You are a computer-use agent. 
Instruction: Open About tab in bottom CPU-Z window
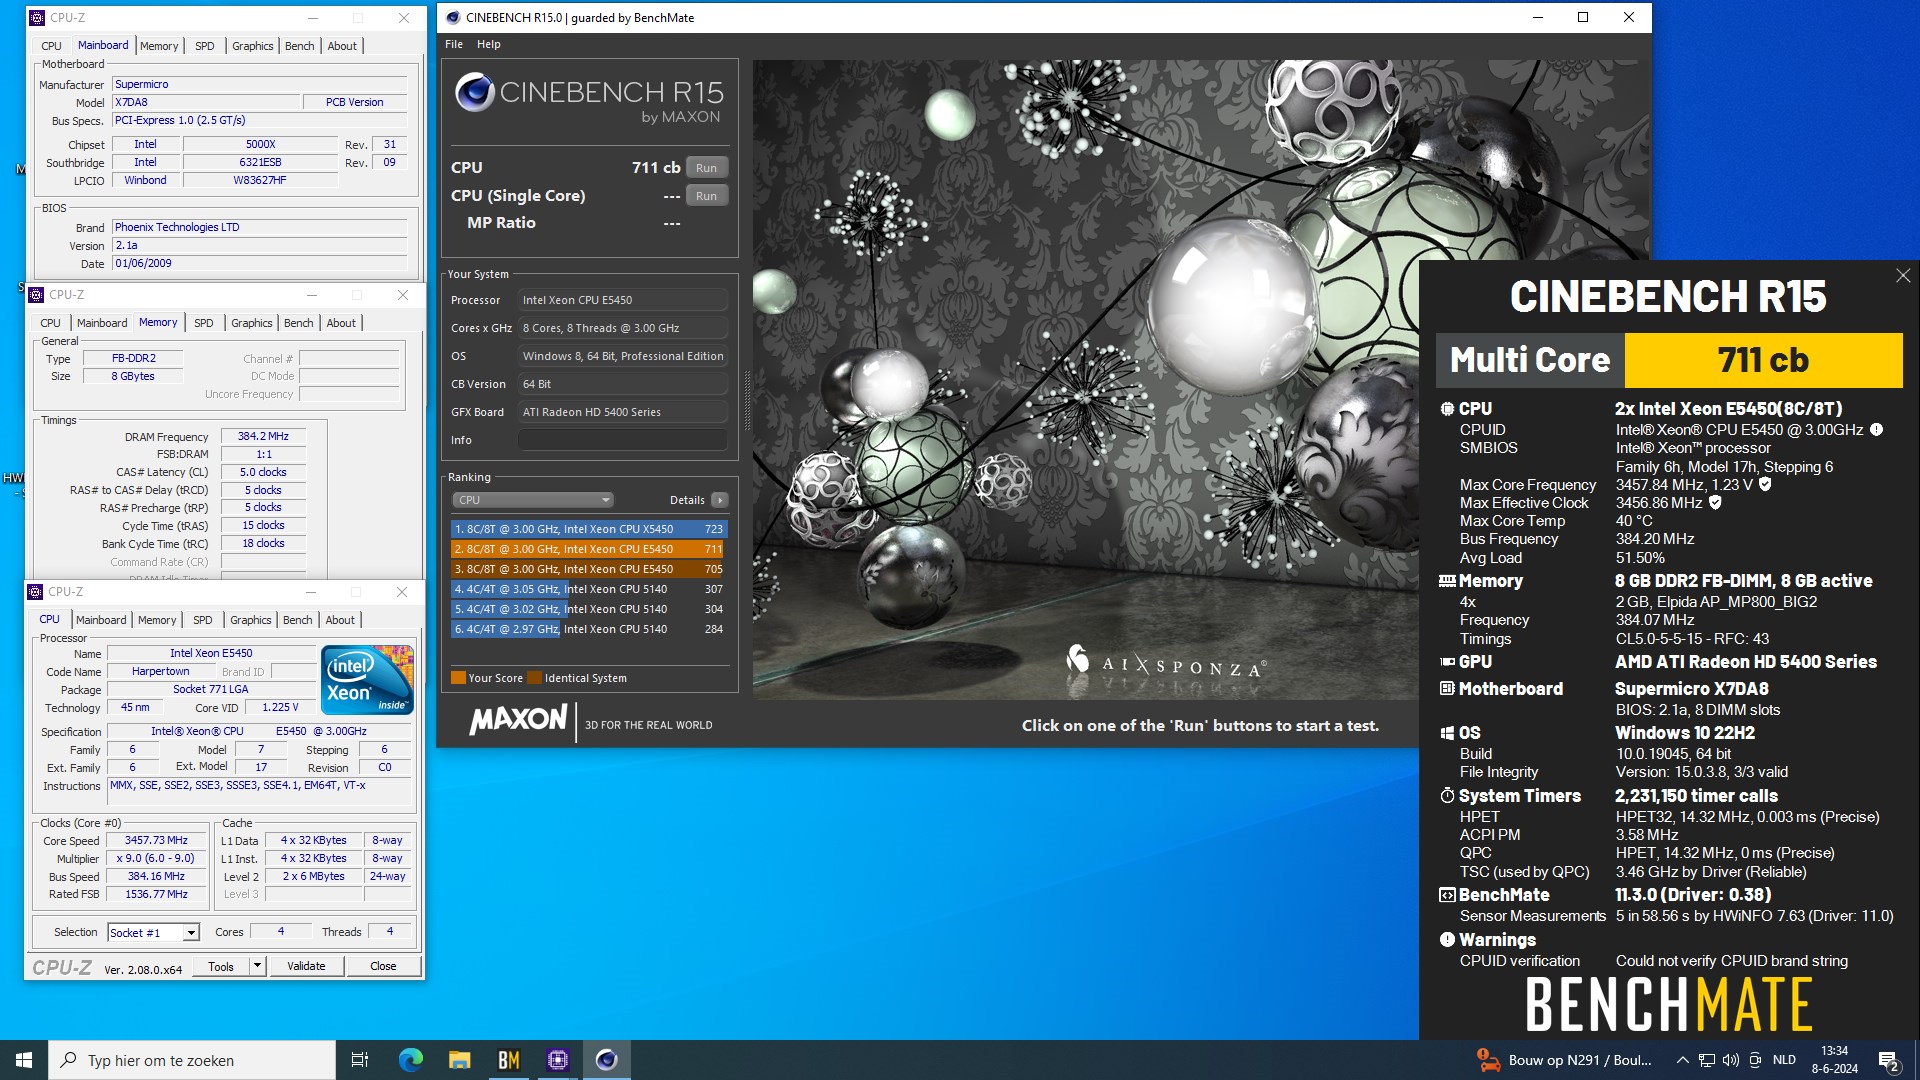340,620
